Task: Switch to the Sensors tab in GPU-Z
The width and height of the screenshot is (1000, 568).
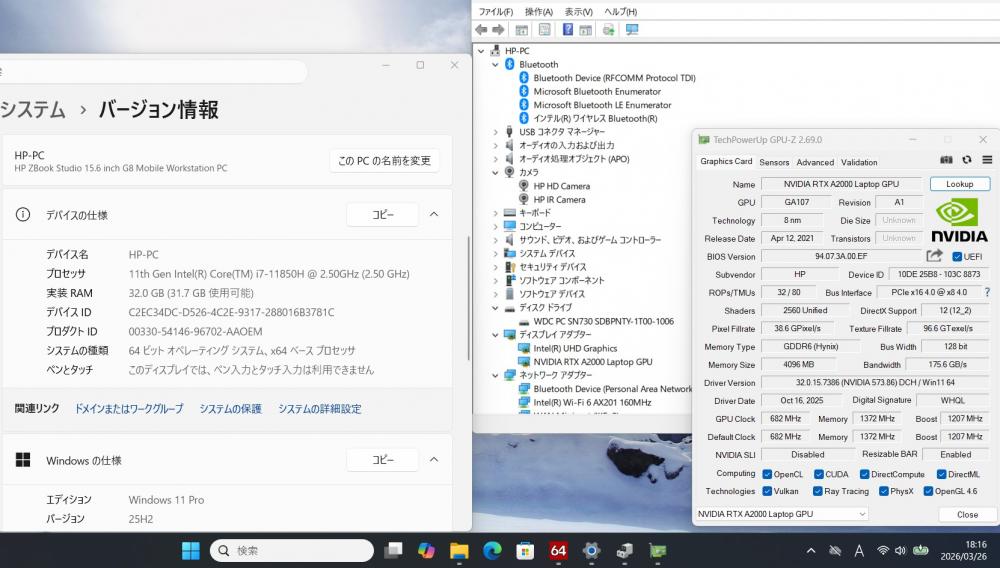Action: pyautogui.click(x=774, y=163)
